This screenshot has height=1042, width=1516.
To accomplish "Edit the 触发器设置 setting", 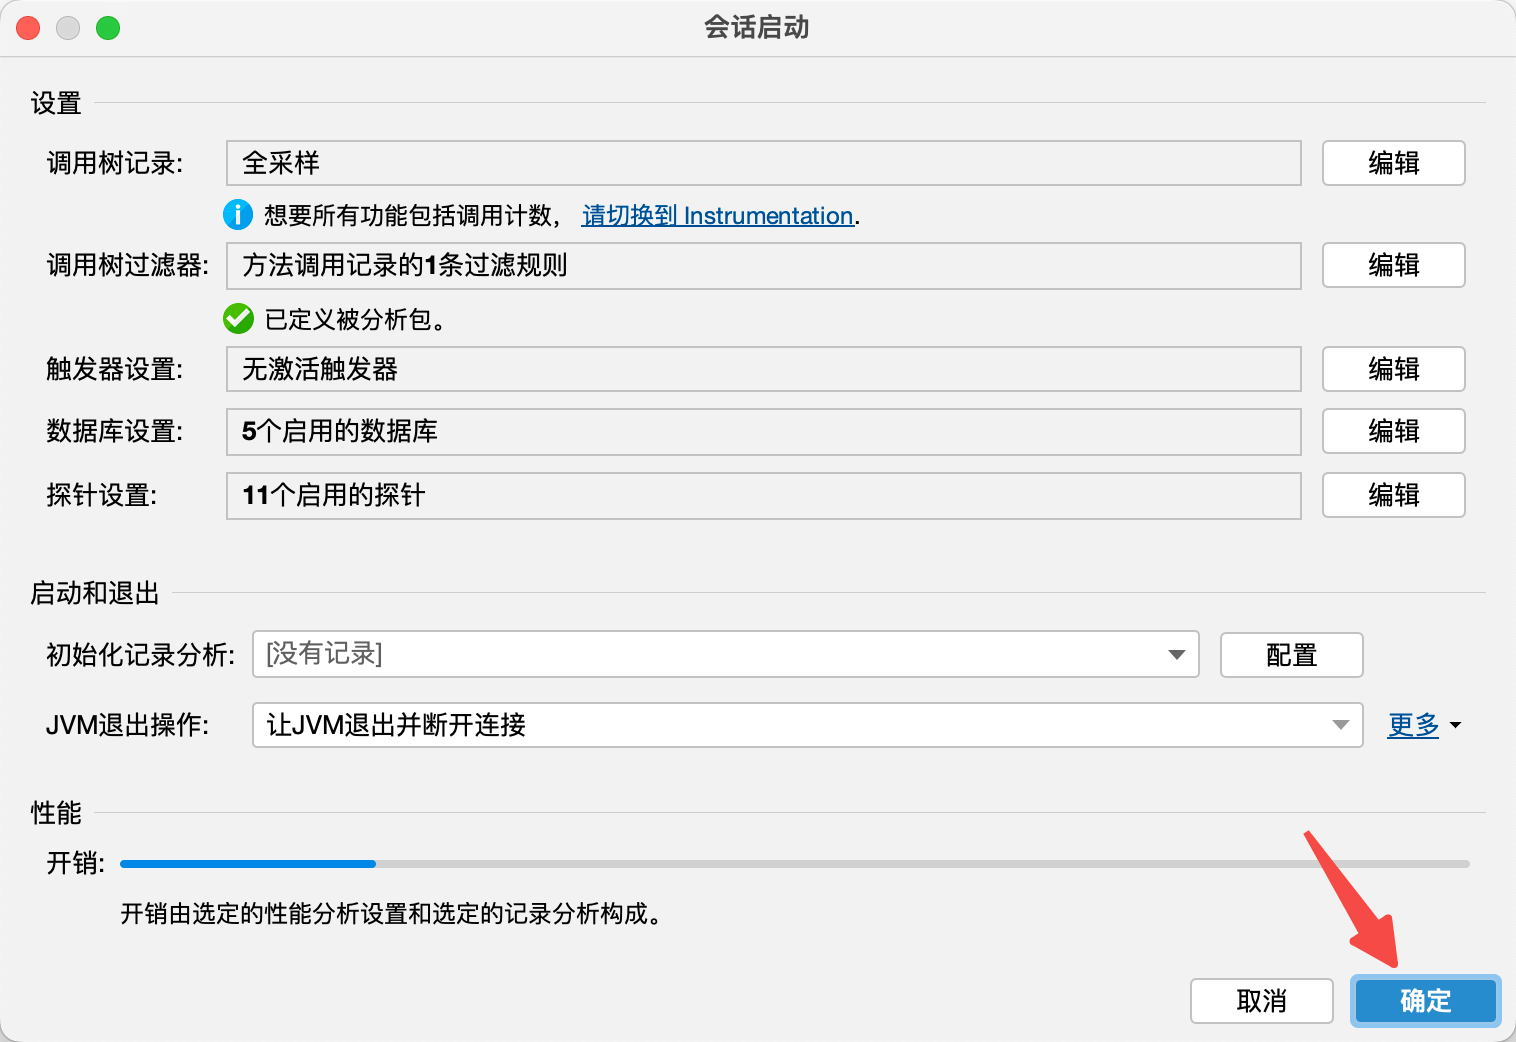I will coord(1393,369).
